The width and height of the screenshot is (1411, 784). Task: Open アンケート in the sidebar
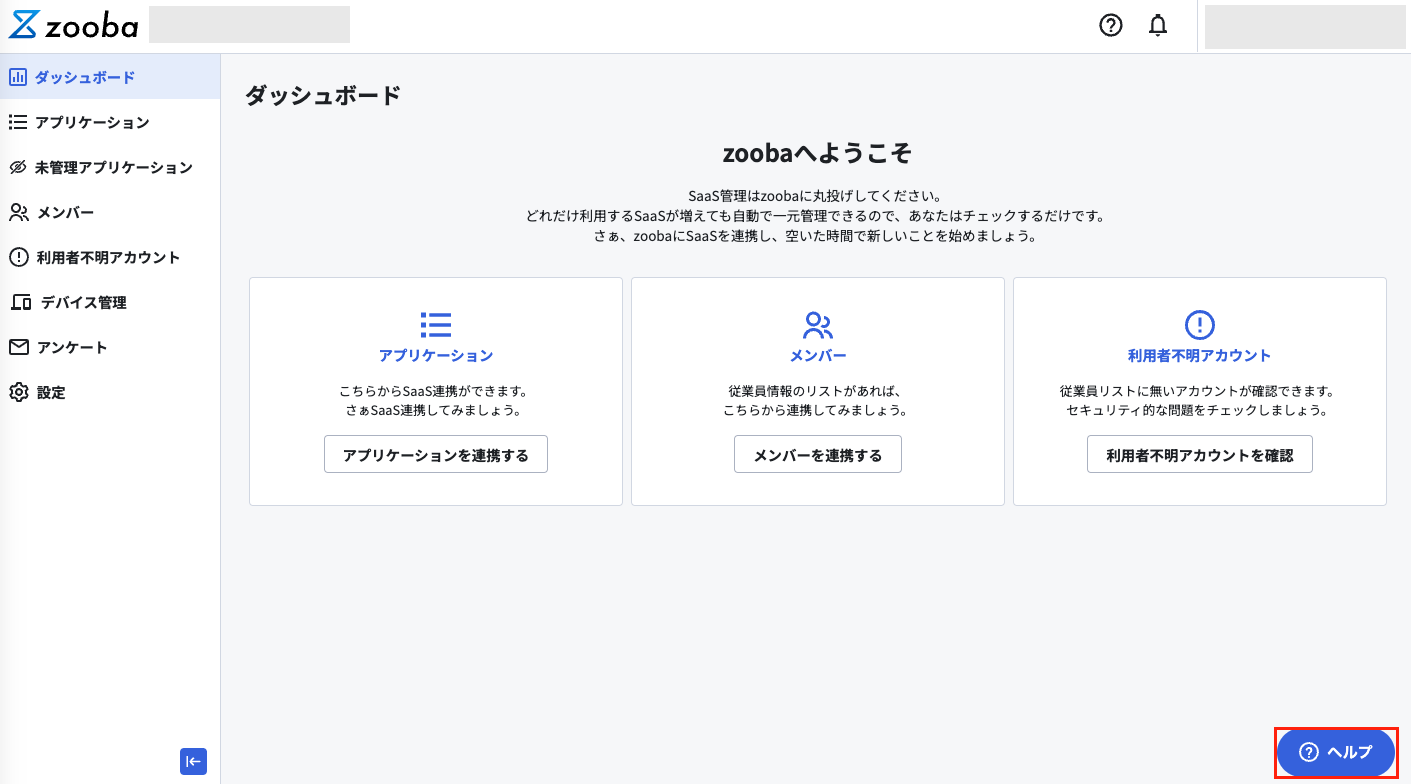[x=110, y=347]
